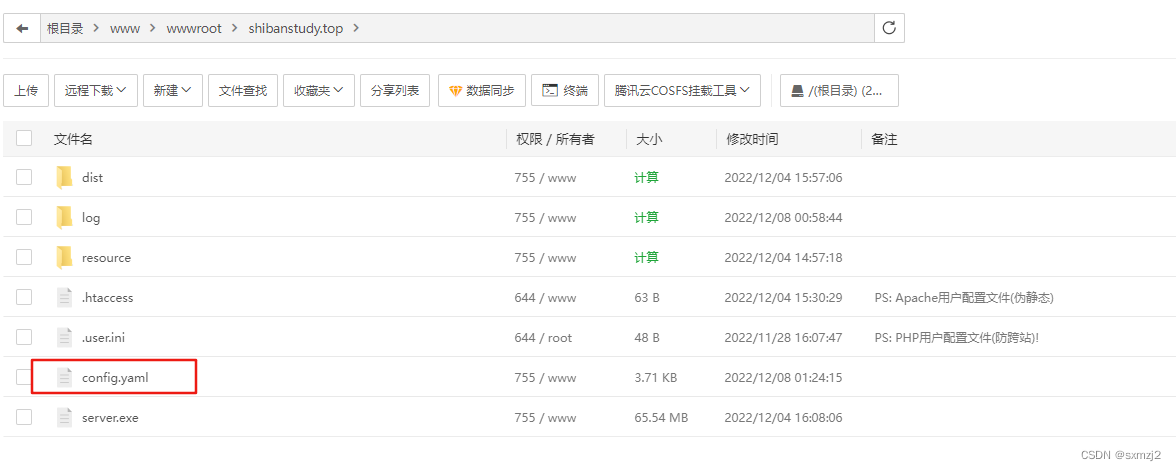
Task: Open the dist folder name
Action: tap(92, 178)
